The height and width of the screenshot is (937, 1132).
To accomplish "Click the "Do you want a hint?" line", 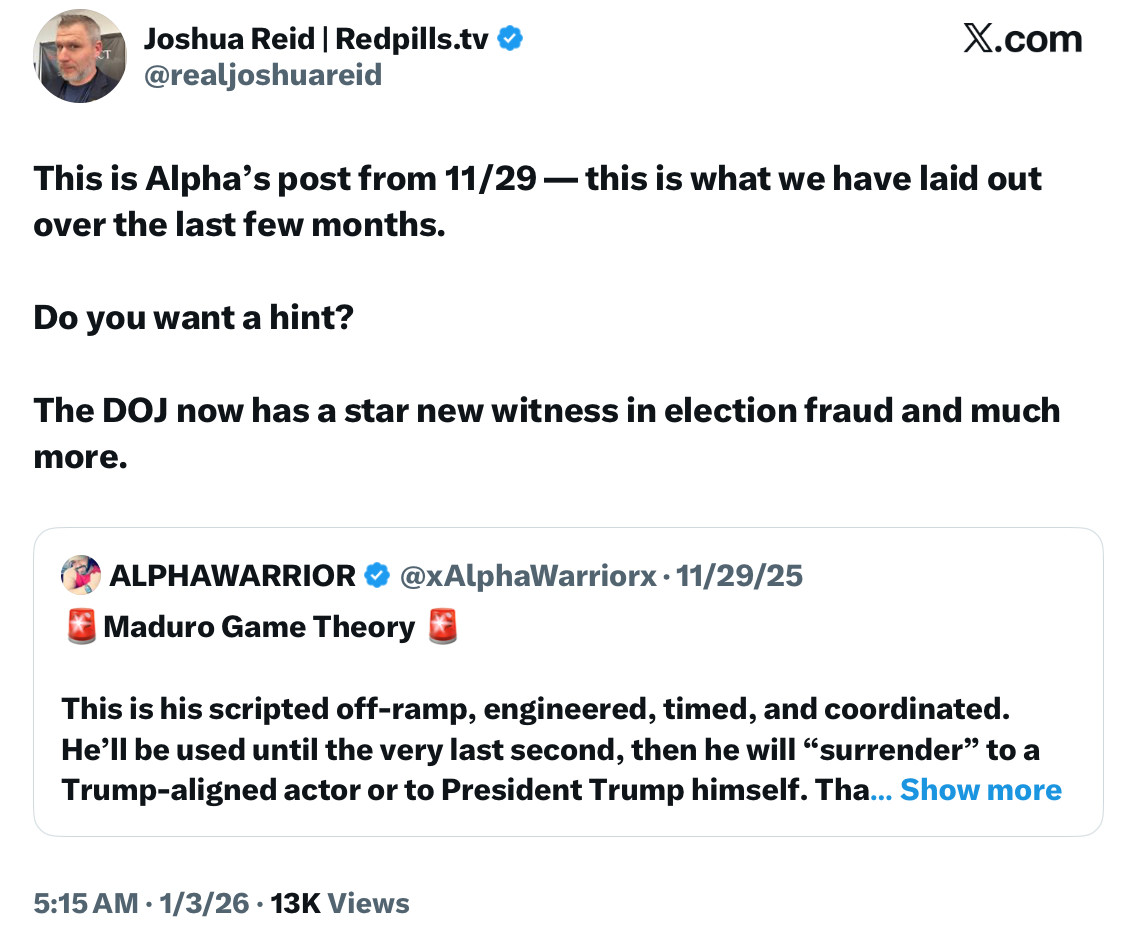I will [193, 318].
